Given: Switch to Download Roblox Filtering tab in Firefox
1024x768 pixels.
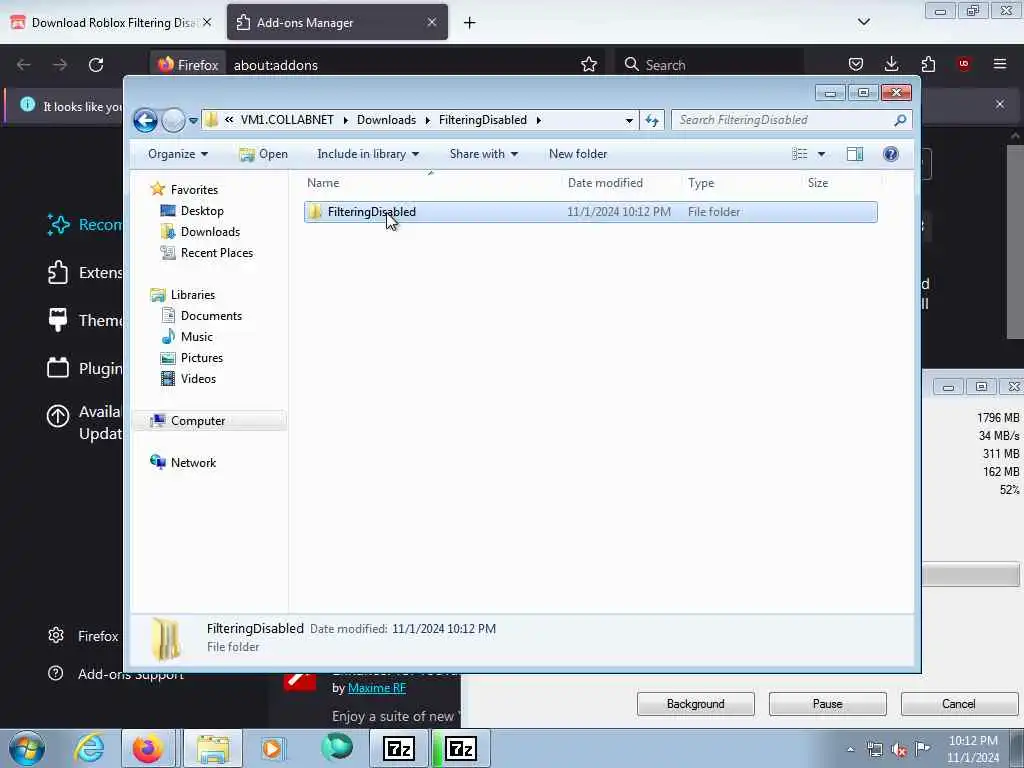Looking at the screenshot, I should click(112, 23).
